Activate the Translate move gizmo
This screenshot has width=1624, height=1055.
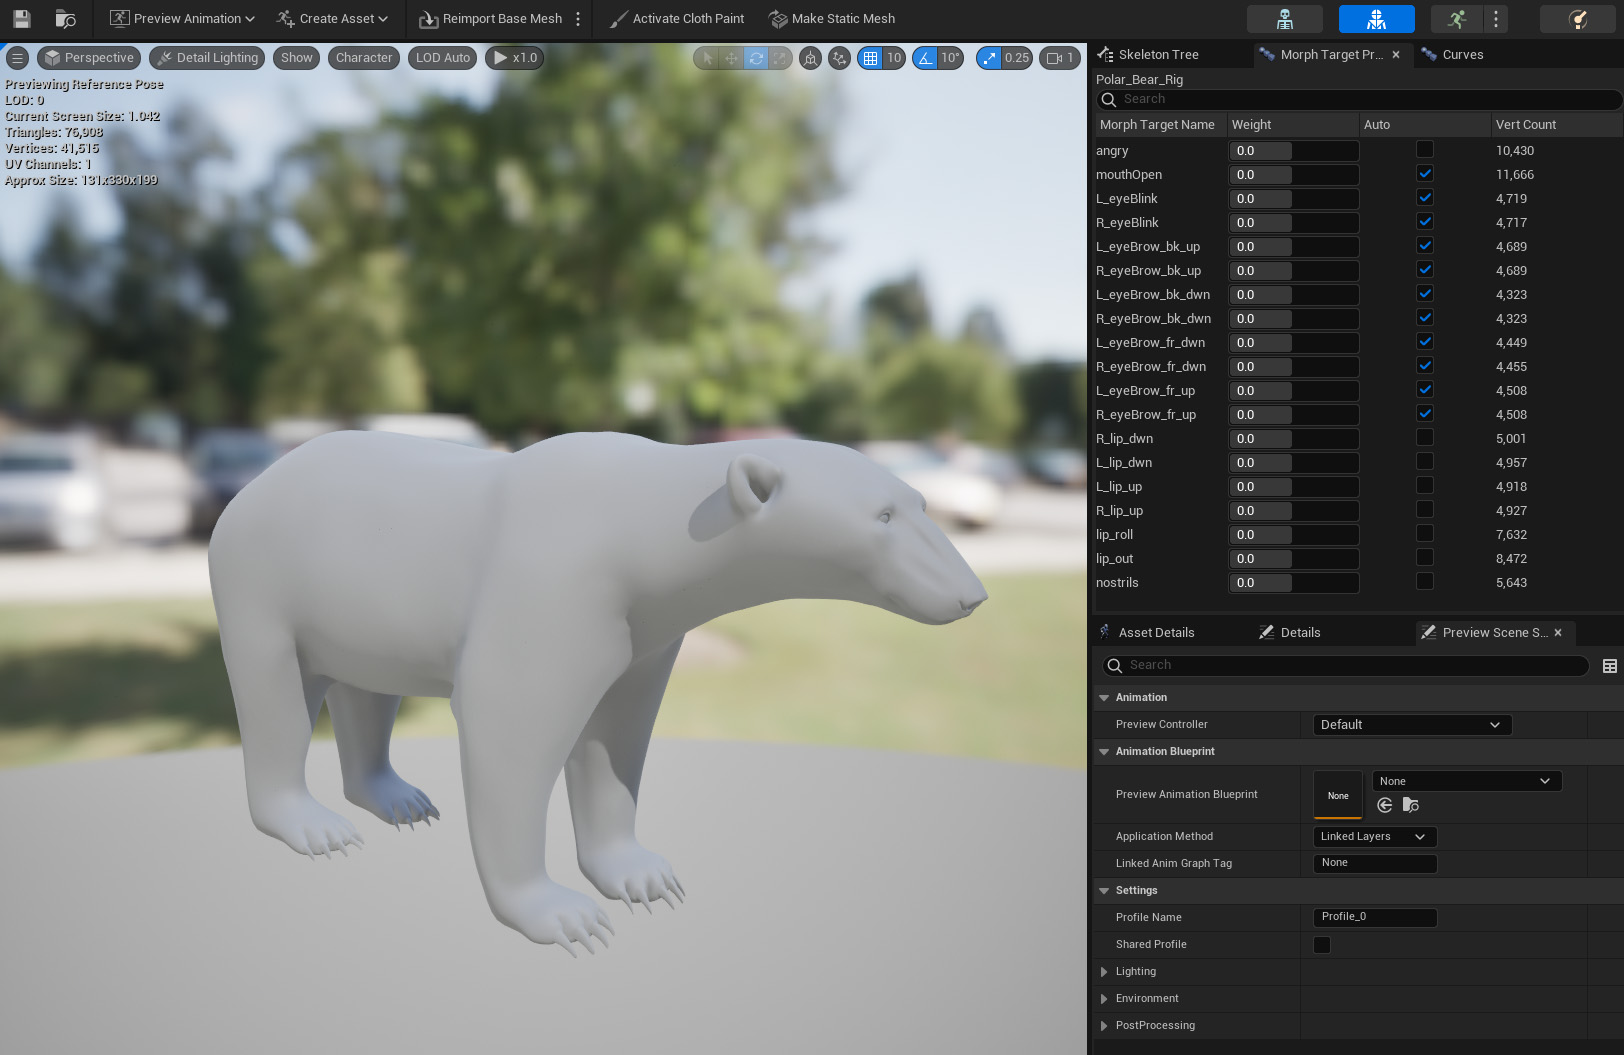732,58
